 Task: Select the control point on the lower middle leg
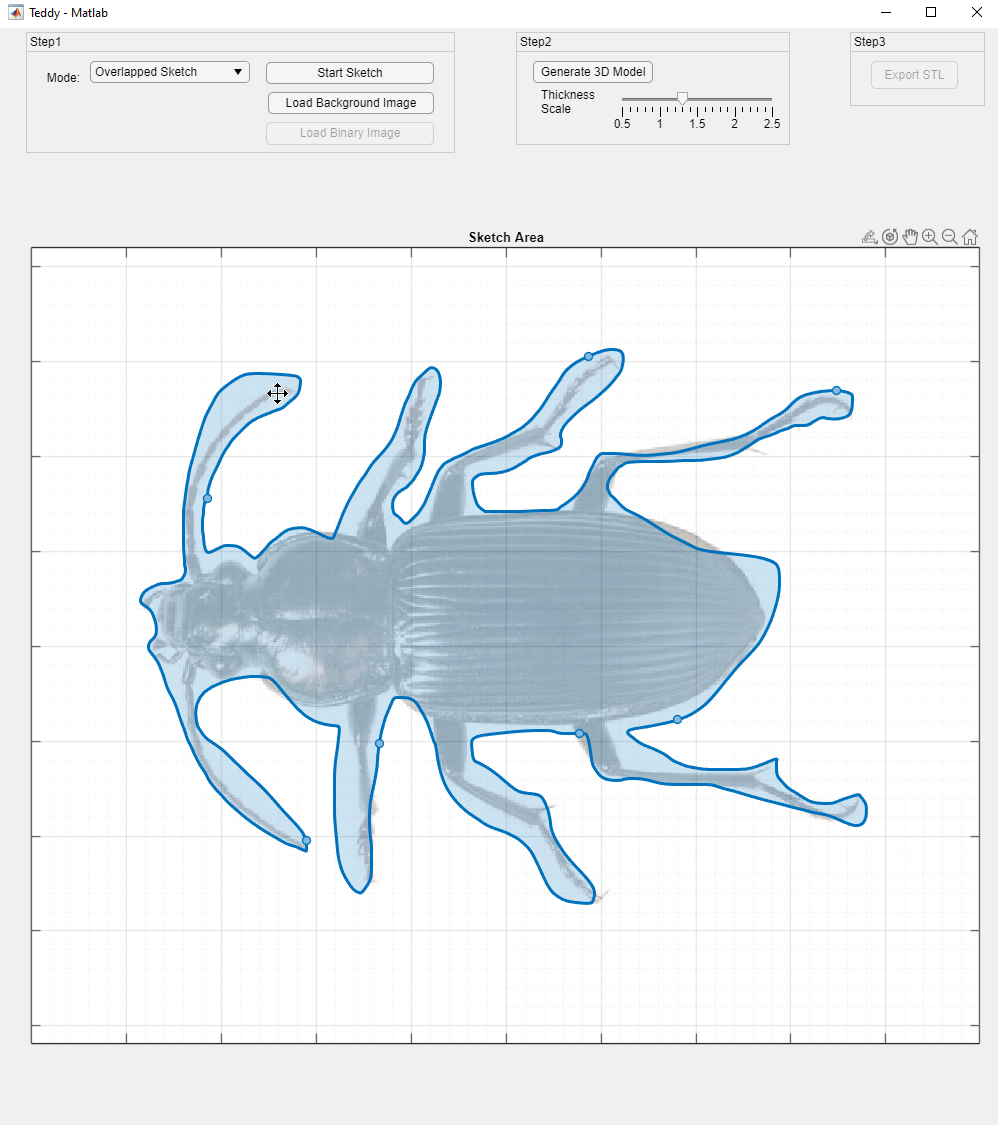(379, 743)
